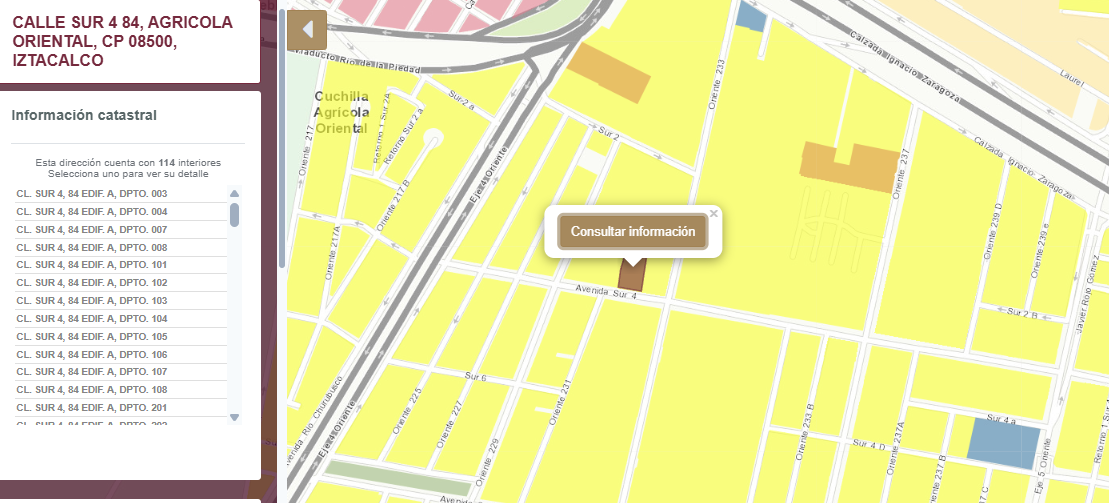This screenshot has height=503, width=1109.
Task: Select CL. SUR 4, 84 EDIF. A, DPTO. 008
Action: [x=120, y=248]
